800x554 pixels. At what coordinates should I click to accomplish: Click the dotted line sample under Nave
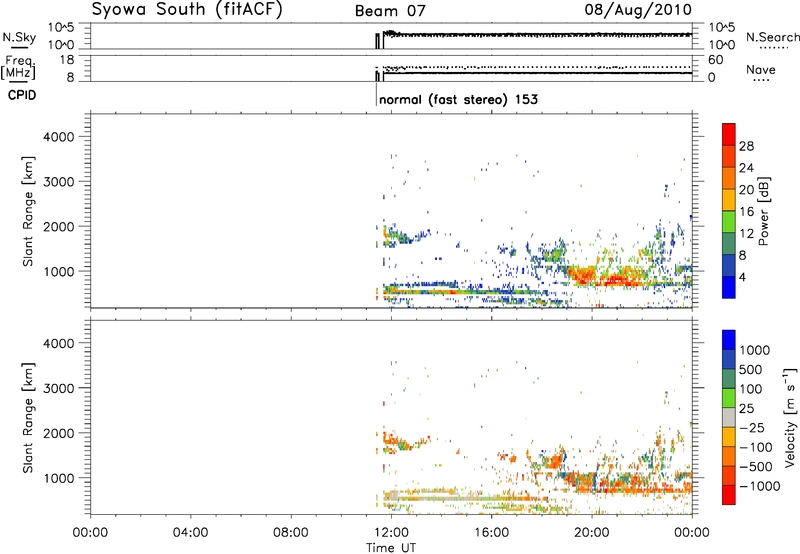[x=761, y=80]
